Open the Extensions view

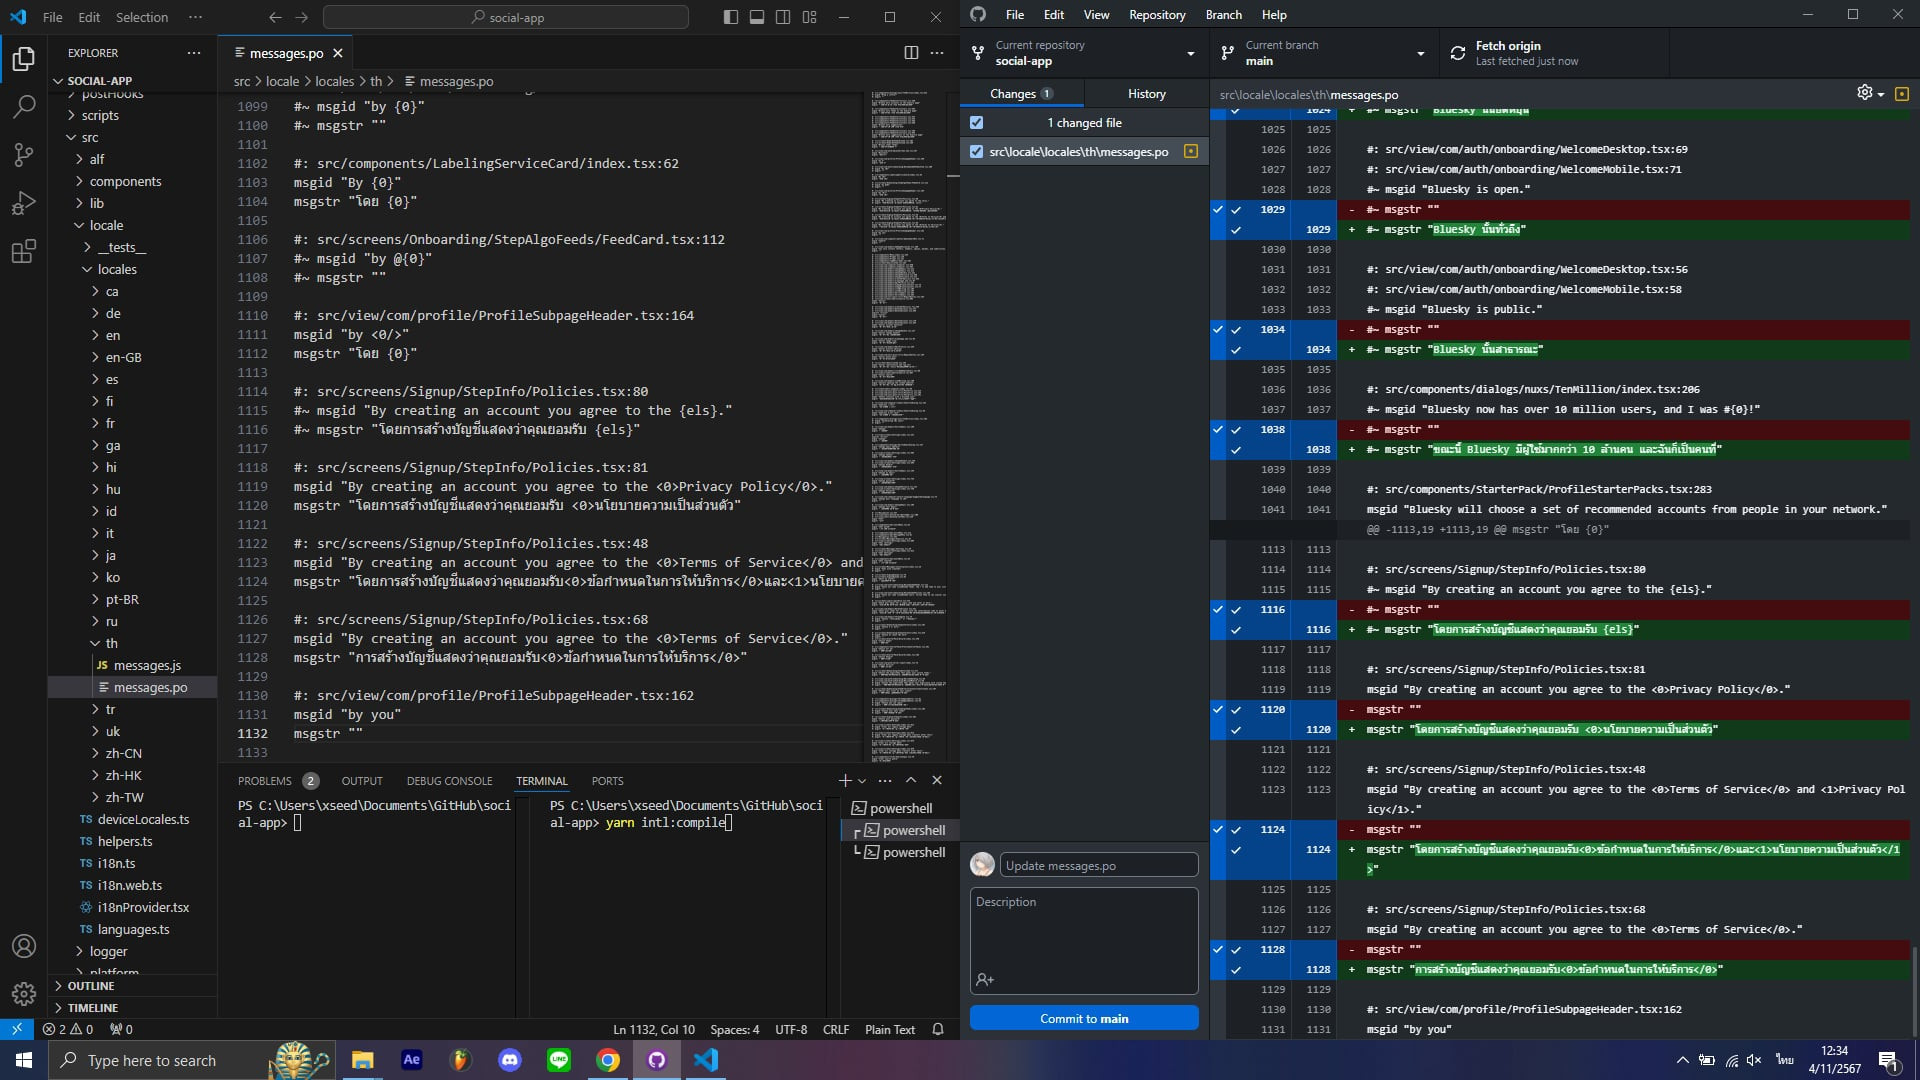[x=24, y=250]
